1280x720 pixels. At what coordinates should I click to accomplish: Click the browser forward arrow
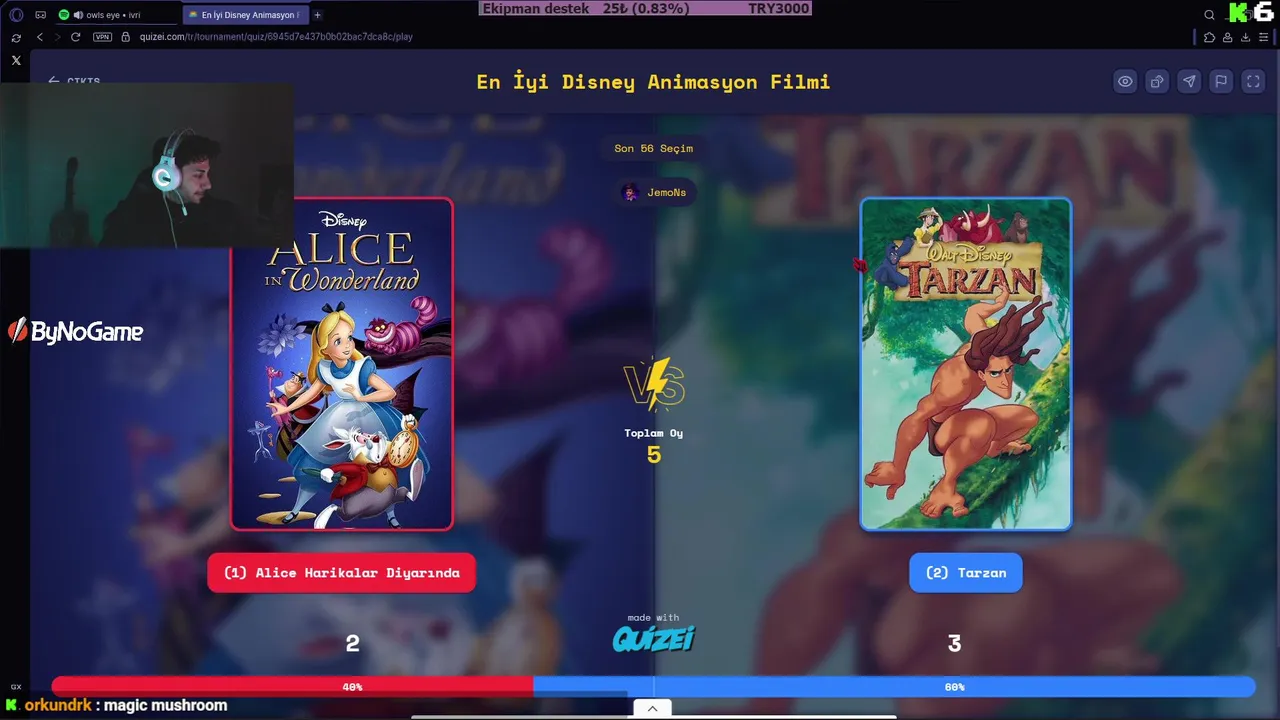pyautogui.click(x=57, y=37)
